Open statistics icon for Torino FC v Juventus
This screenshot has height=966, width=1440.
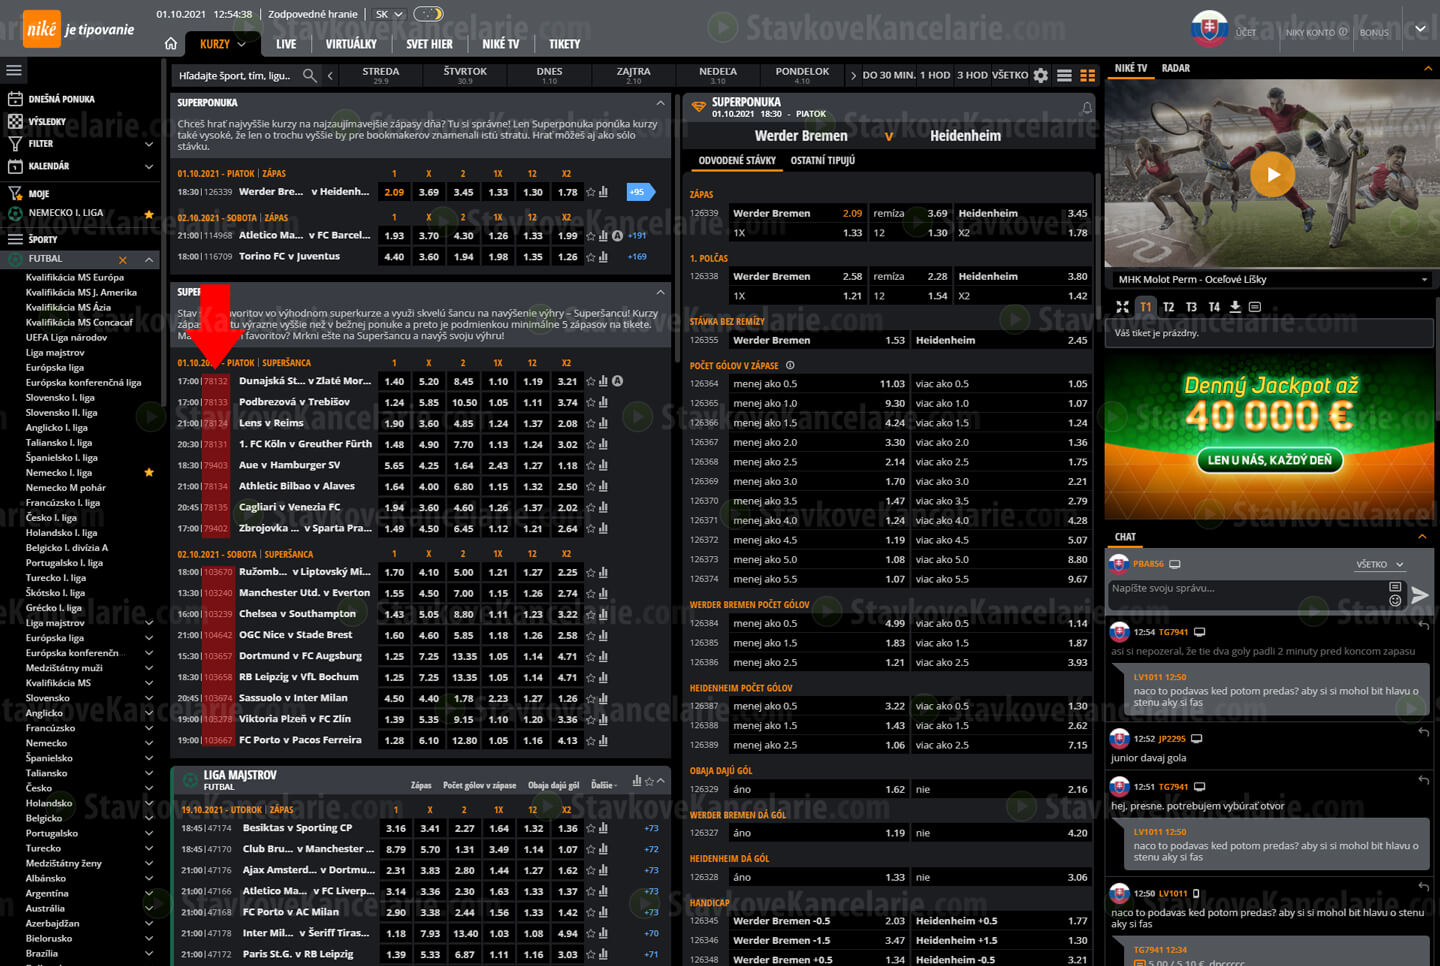(x=603, y=257)
